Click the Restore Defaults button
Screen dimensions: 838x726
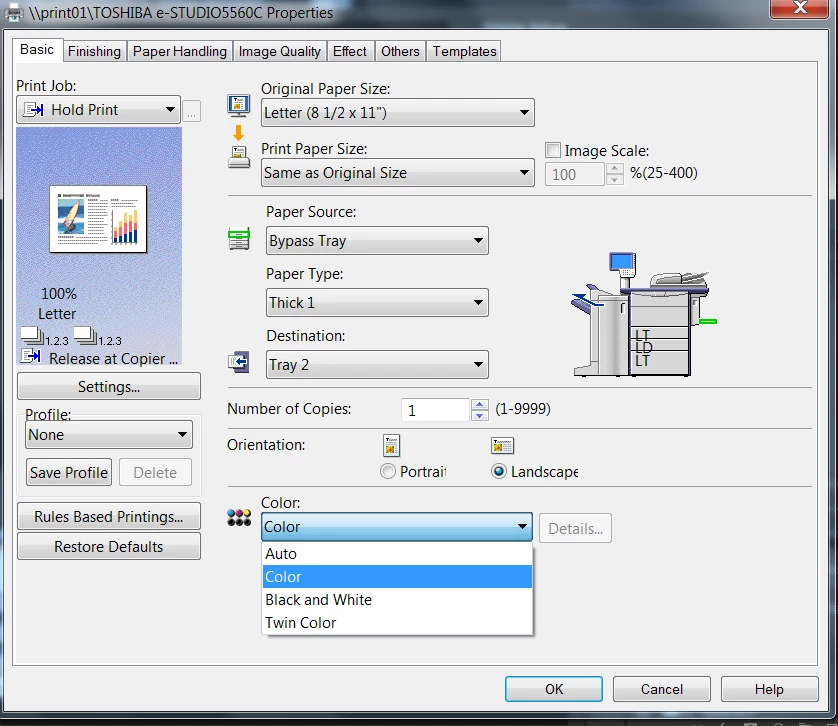coord(108,546)
